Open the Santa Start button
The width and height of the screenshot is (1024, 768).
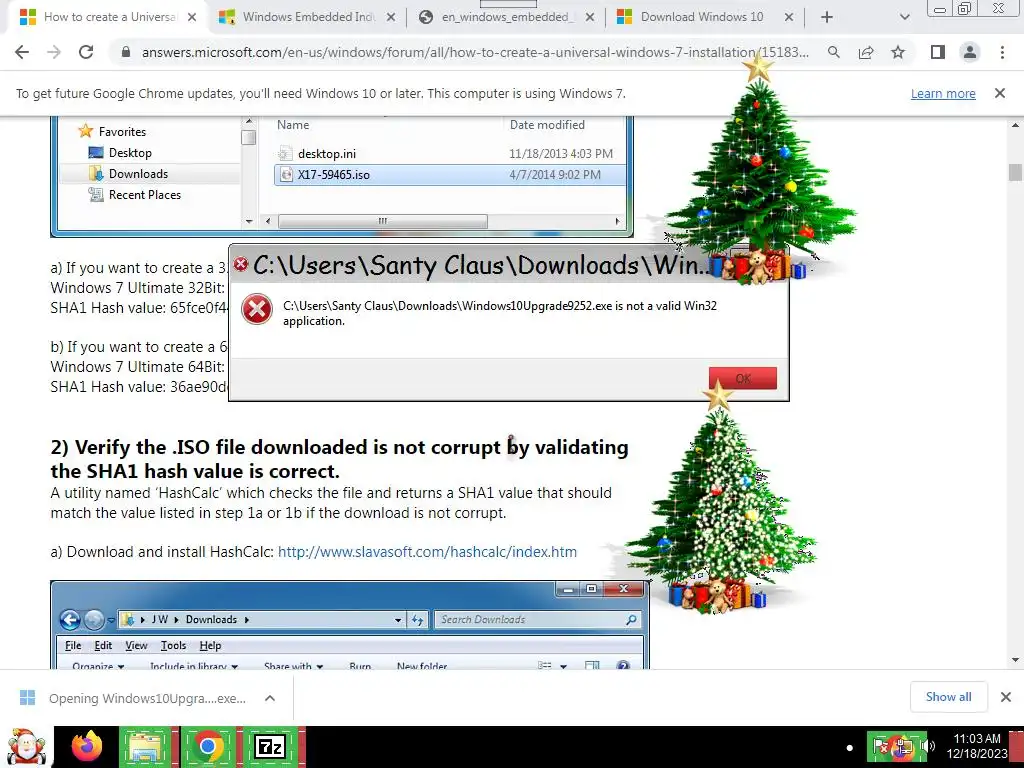(x=25, y=747)
